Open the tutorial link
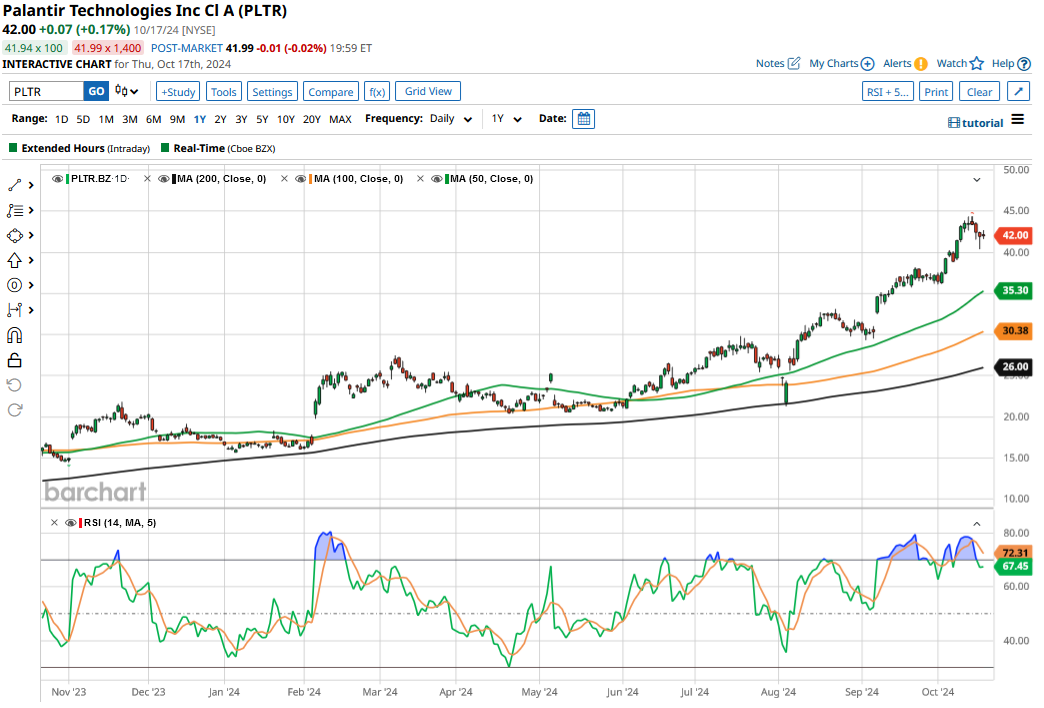The width and height of the screenshot is (1044, 708). [975, 123]
